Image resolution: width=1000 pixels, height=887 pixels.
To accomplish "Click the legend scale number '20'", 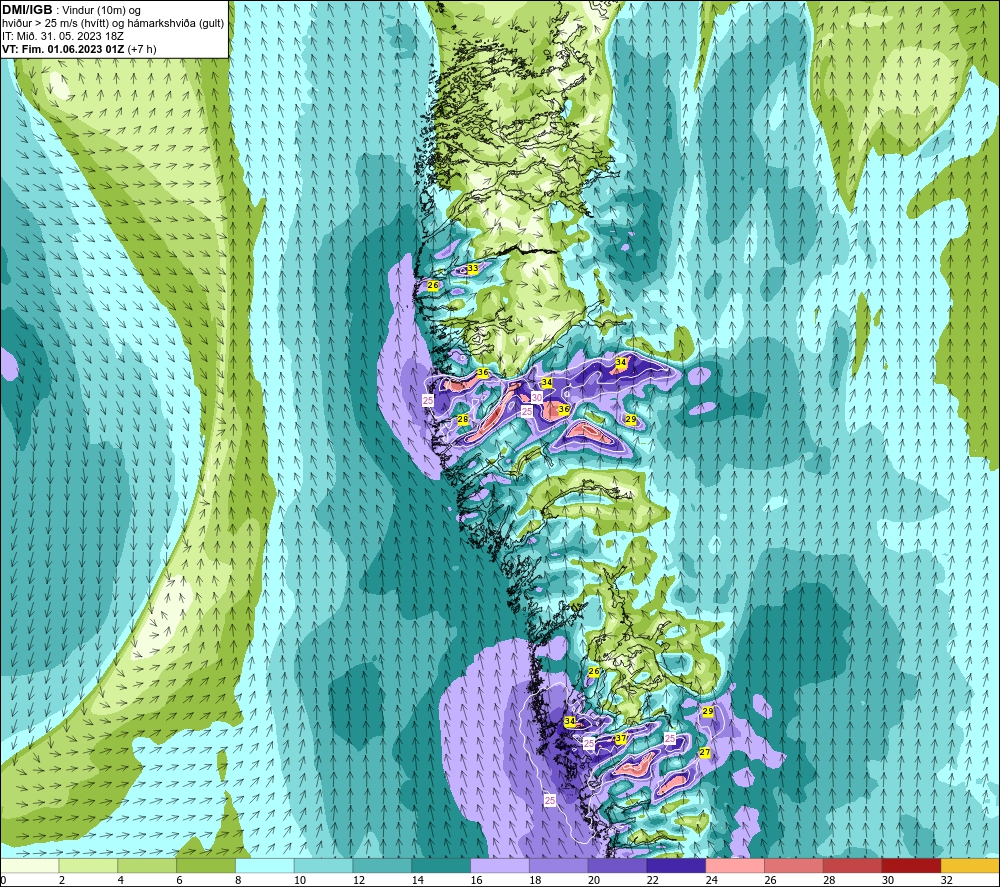I will (x=594, y=880).
